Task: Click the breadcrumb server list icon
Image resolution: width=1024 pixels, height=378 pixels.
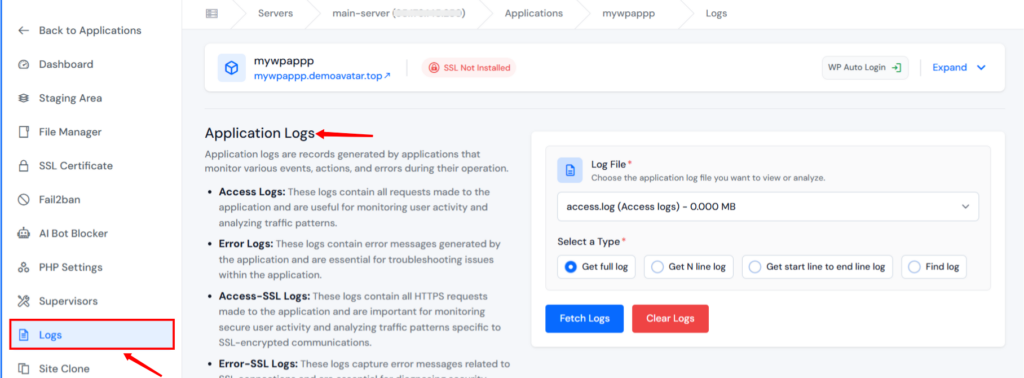Action: click(x=211, y=13)
